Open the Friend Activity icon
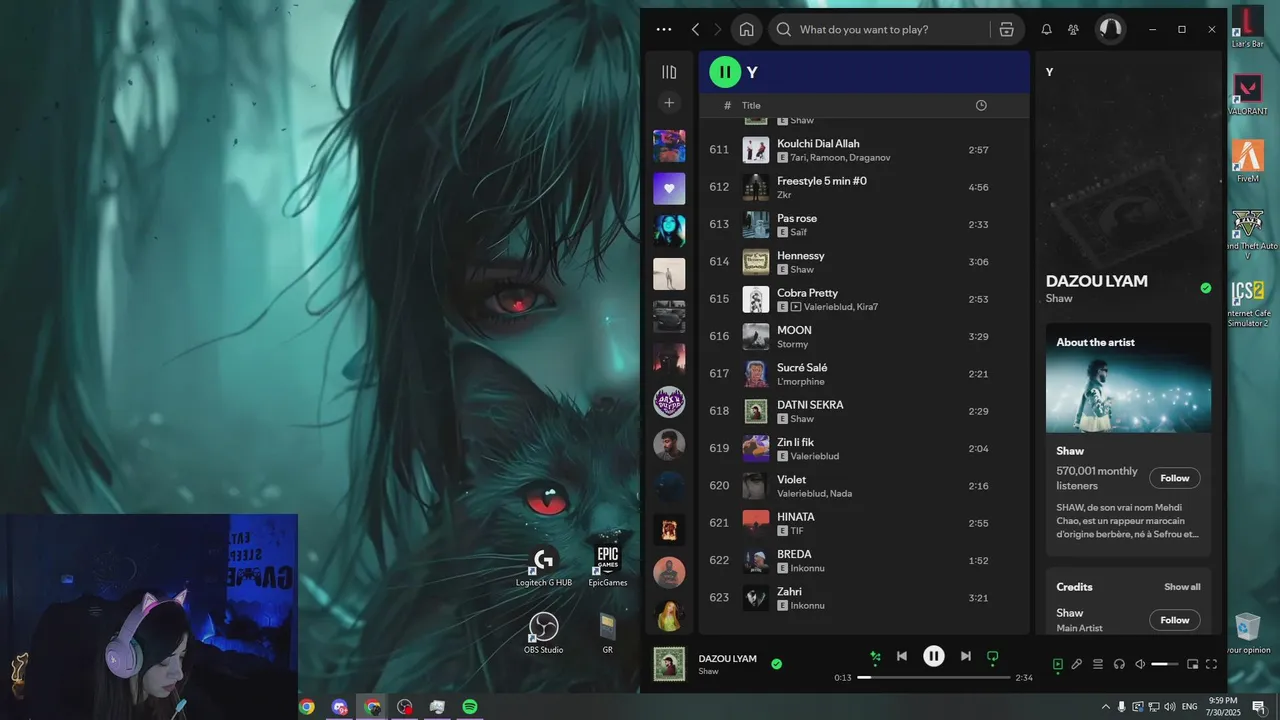The image size is (1280, 720). pos(1073,30)
